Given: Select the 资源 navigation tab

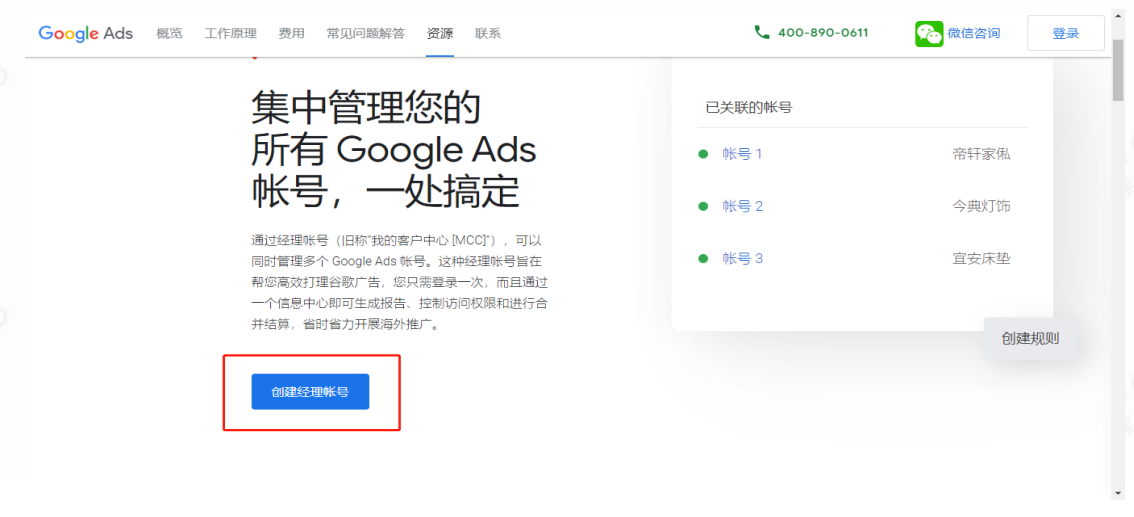Looking at the screenshot, I should [439, 33].
